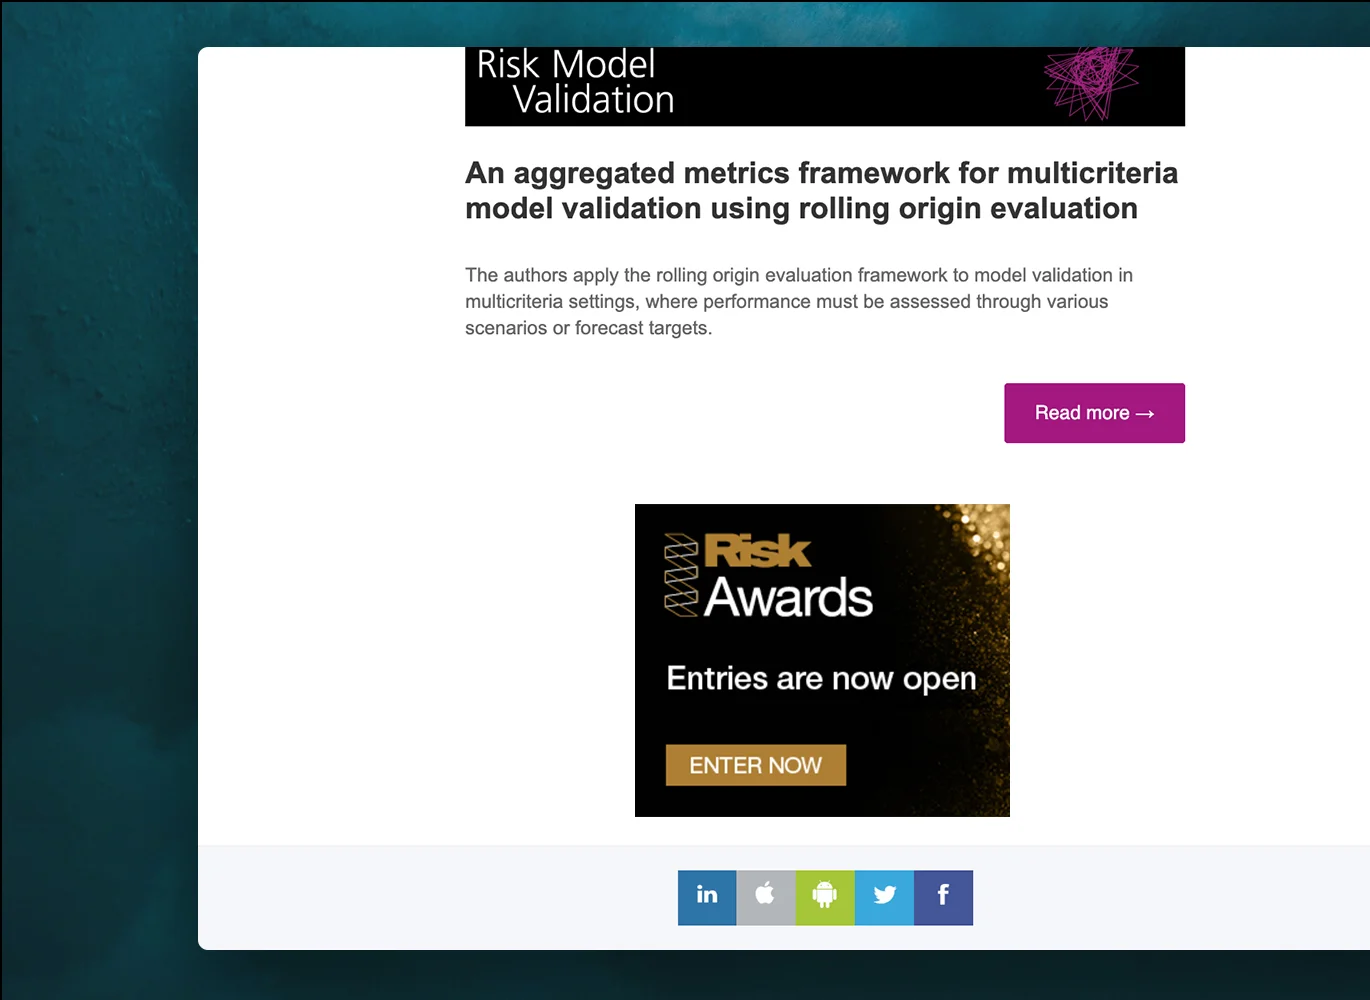Image resolution: width=1370 pixels, height=1000 pixels.
Task: Click the article summary about rolling origin evaluation
Action: point(798,301)
